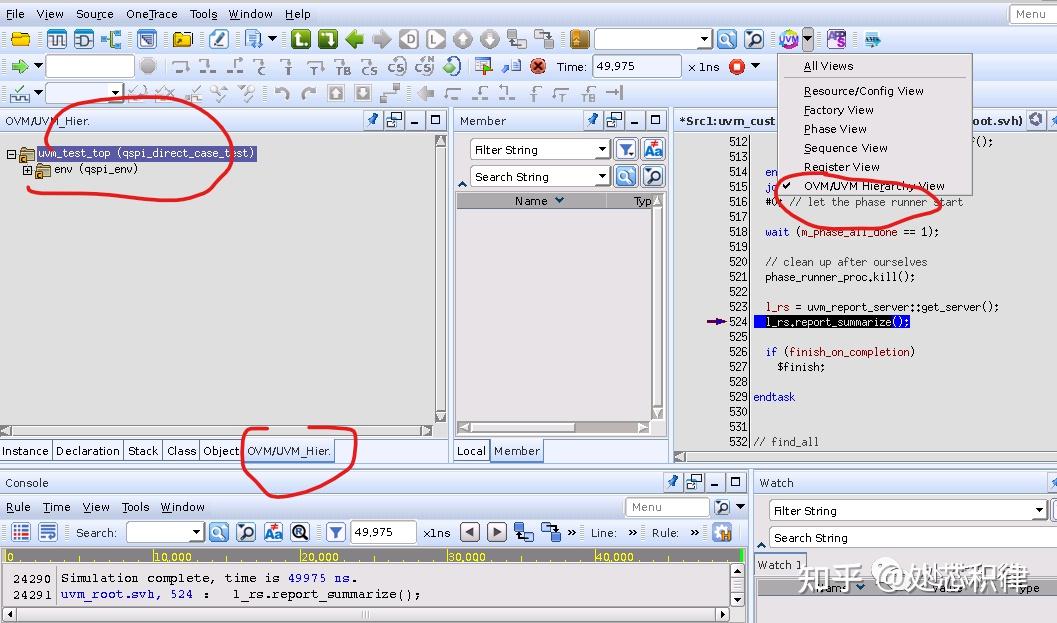Switch to the Local tab
Viewport: 1057px width, 623px height.
pos(471,451)
